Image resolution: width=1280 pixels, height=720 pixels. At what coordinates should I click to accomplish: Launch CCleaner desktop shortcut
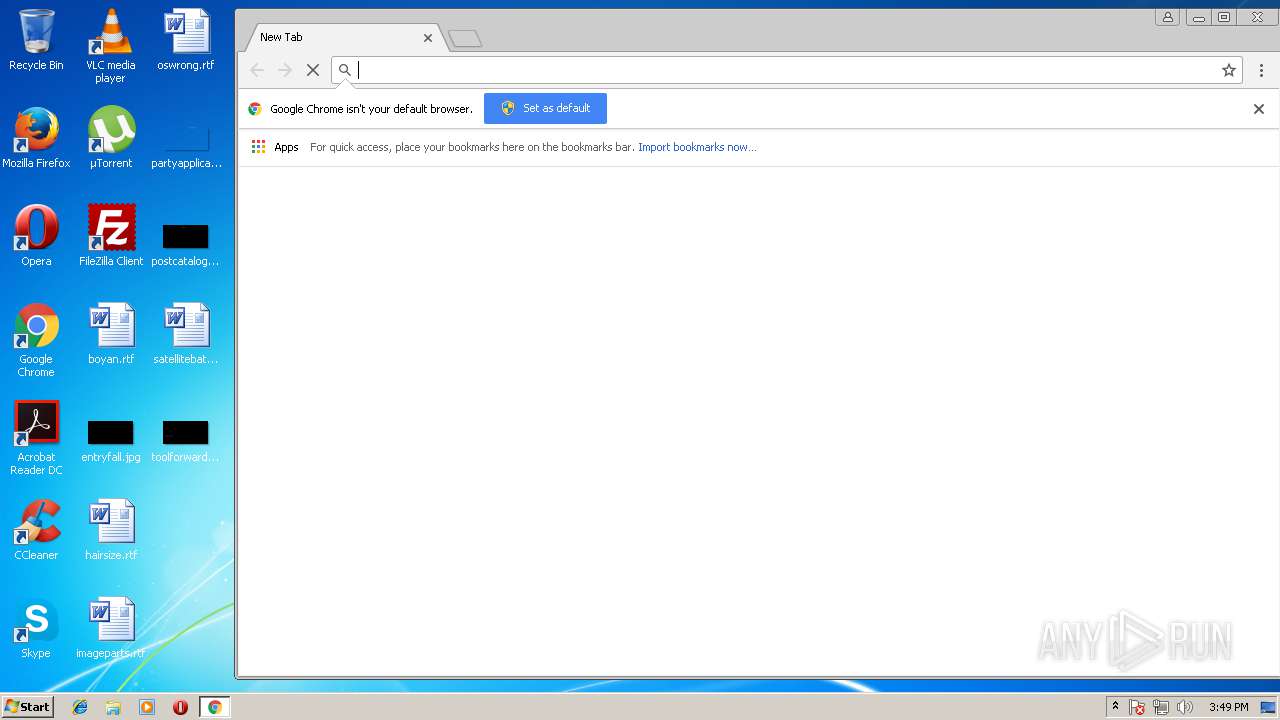click(x=36, y=530)
